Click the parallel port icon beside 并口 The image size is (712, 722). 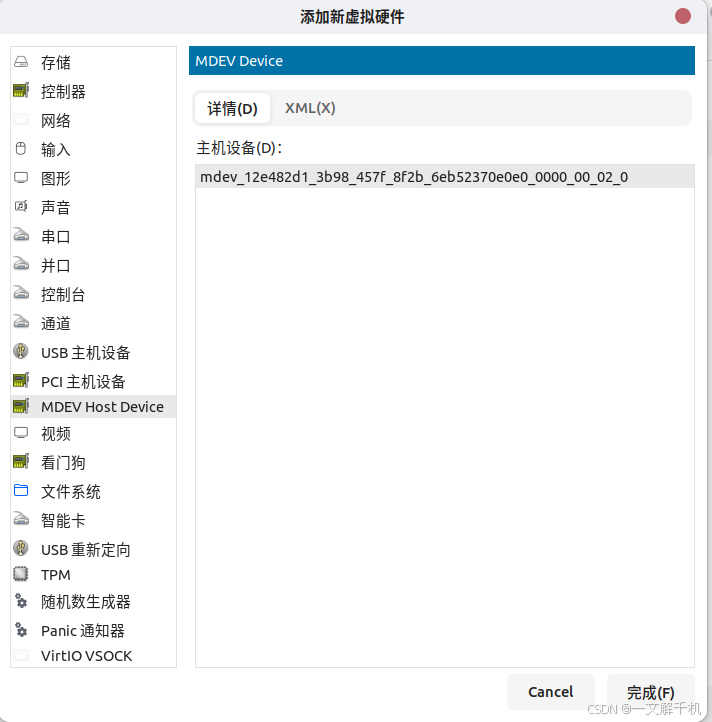tap(21, 264)
